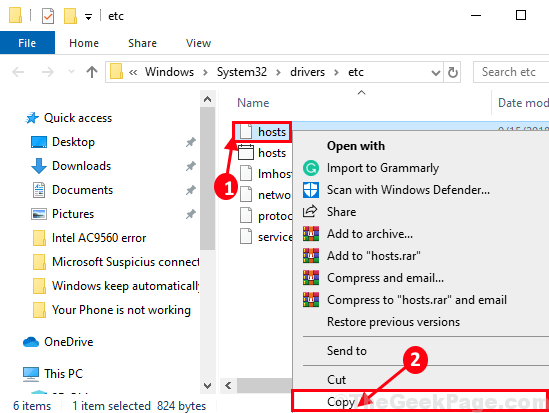Open the View ribbon tab
Image resolution: width=549 pixels, height=413 pixels.
[x=198, y=43]
